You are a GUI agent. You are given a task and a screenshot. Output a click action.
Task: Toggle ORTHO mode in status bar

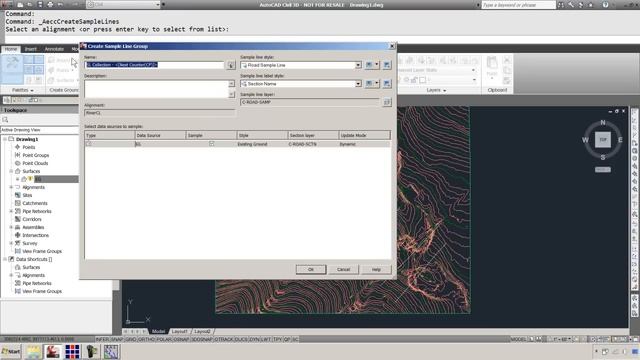coord(147,339)
